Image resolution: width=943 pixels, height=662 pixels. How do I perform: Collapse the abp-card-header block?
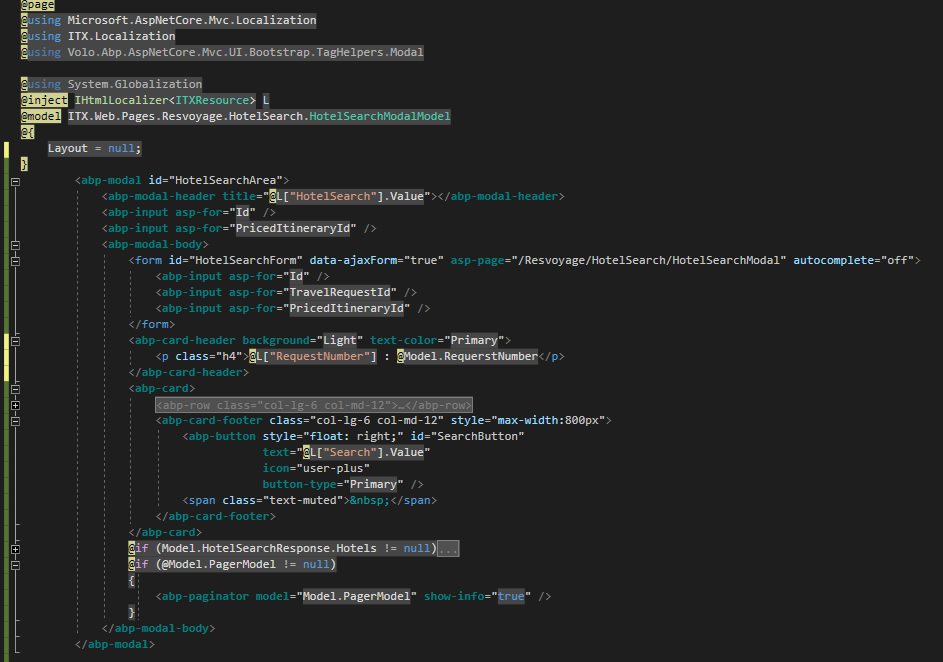point(15,340)
